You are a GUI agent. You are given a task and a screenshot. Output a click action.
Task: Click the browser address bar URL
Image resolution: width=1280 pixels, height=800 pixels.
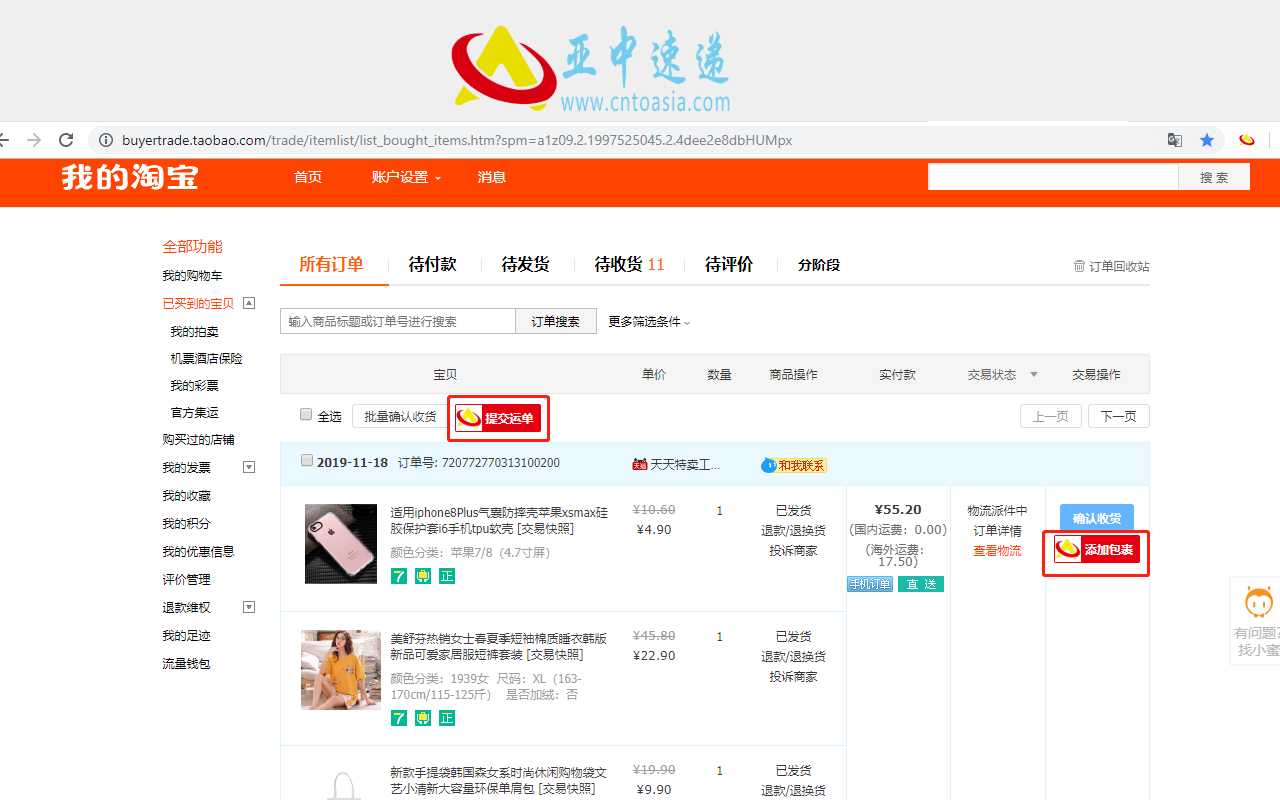(x=457, y=140)
